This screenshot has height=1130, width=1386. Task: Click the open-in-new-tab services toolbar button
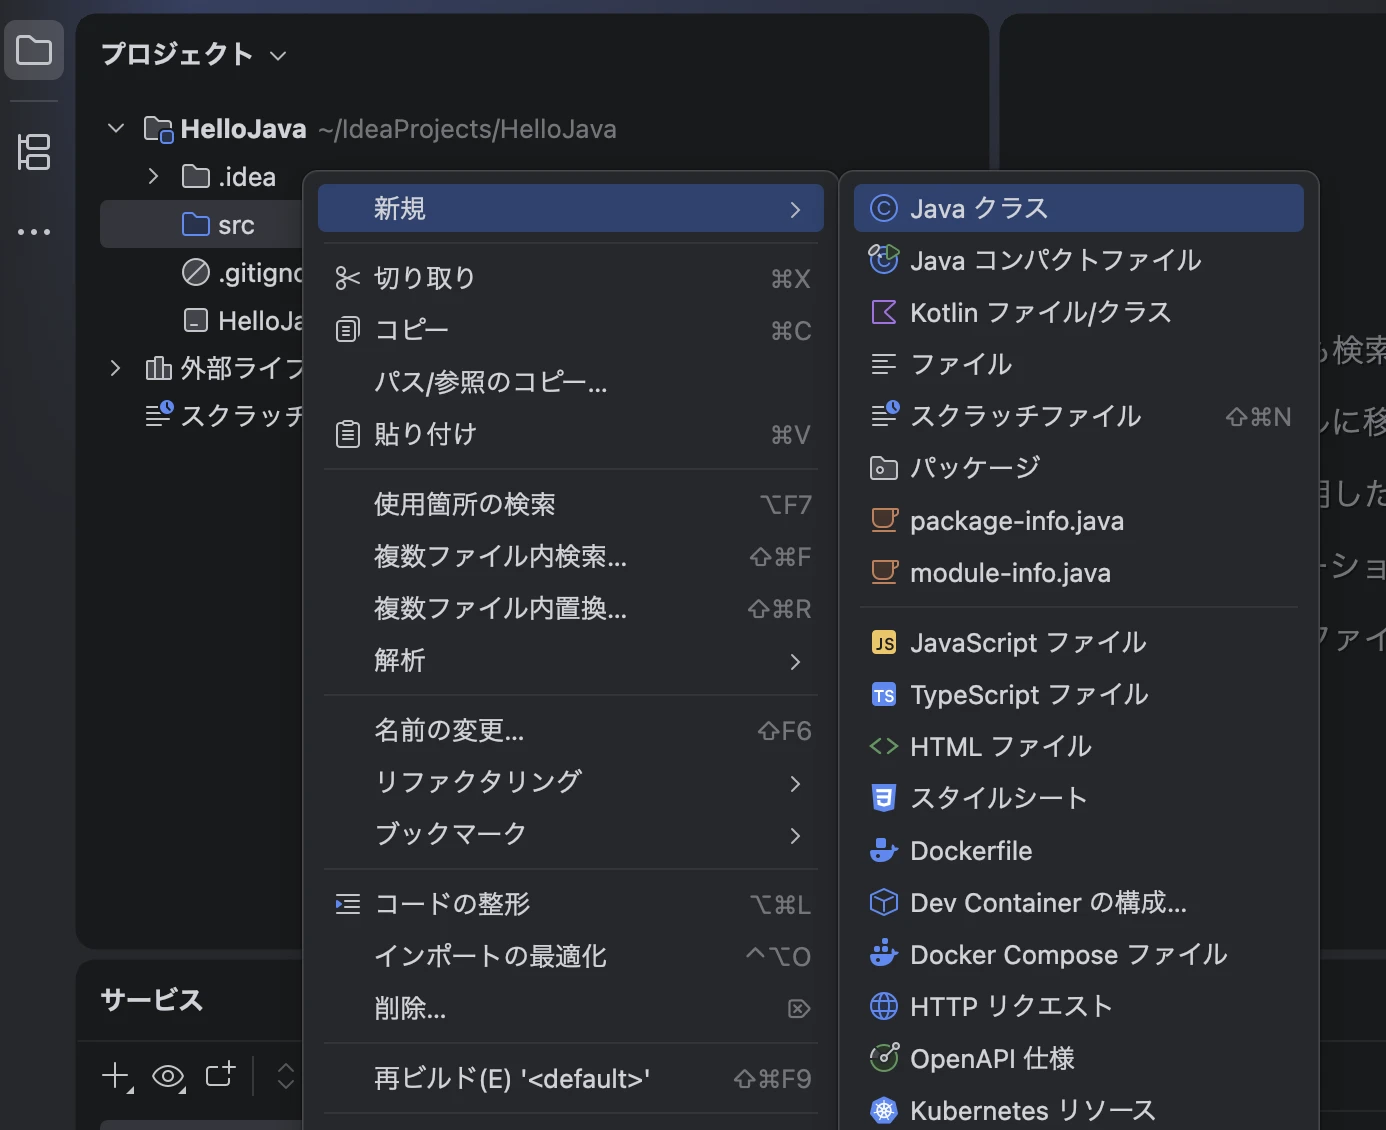(x=220, y=1075)
